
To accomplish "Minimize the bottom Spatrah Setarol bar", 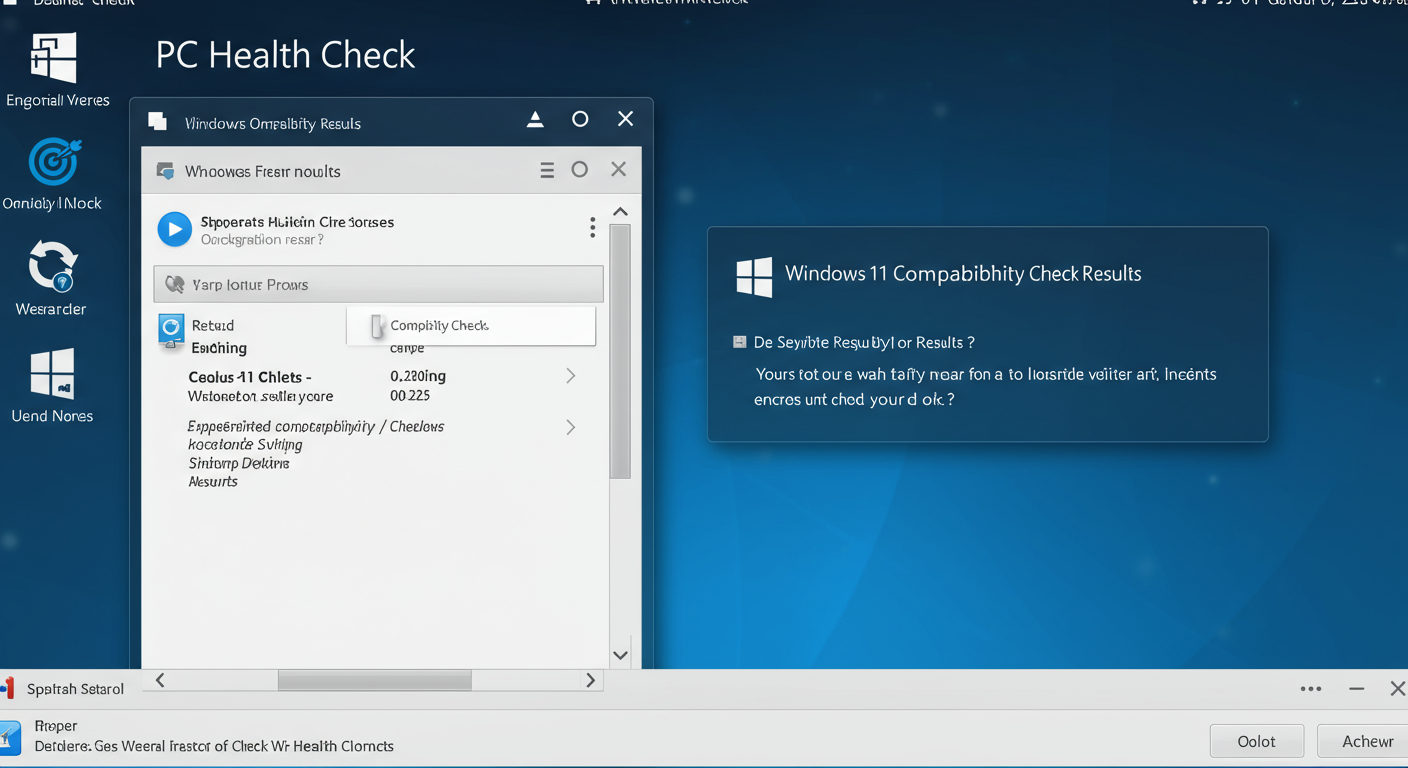I will click(1356, 689).
